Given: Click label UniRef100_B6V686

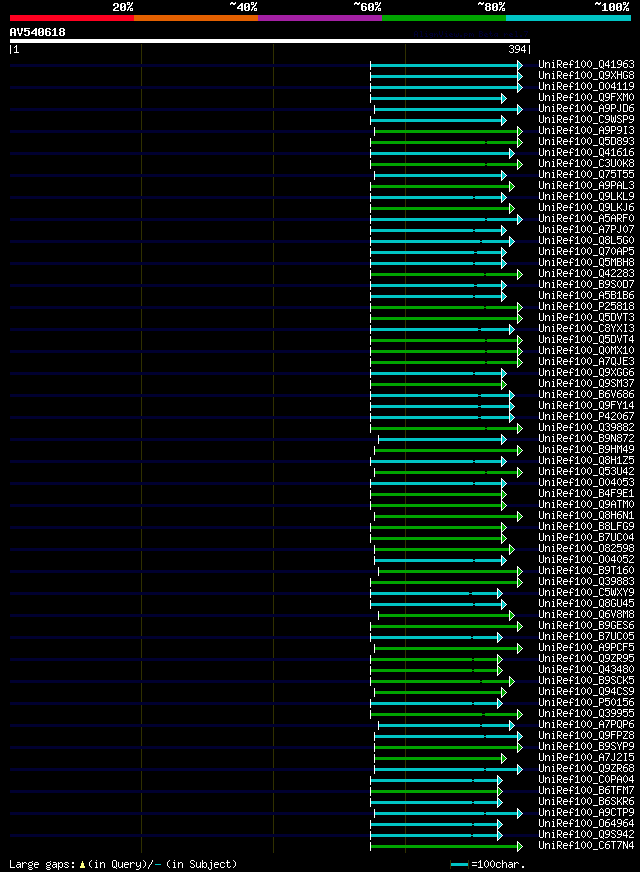Looking at the screenshot, I should [586, 395].
